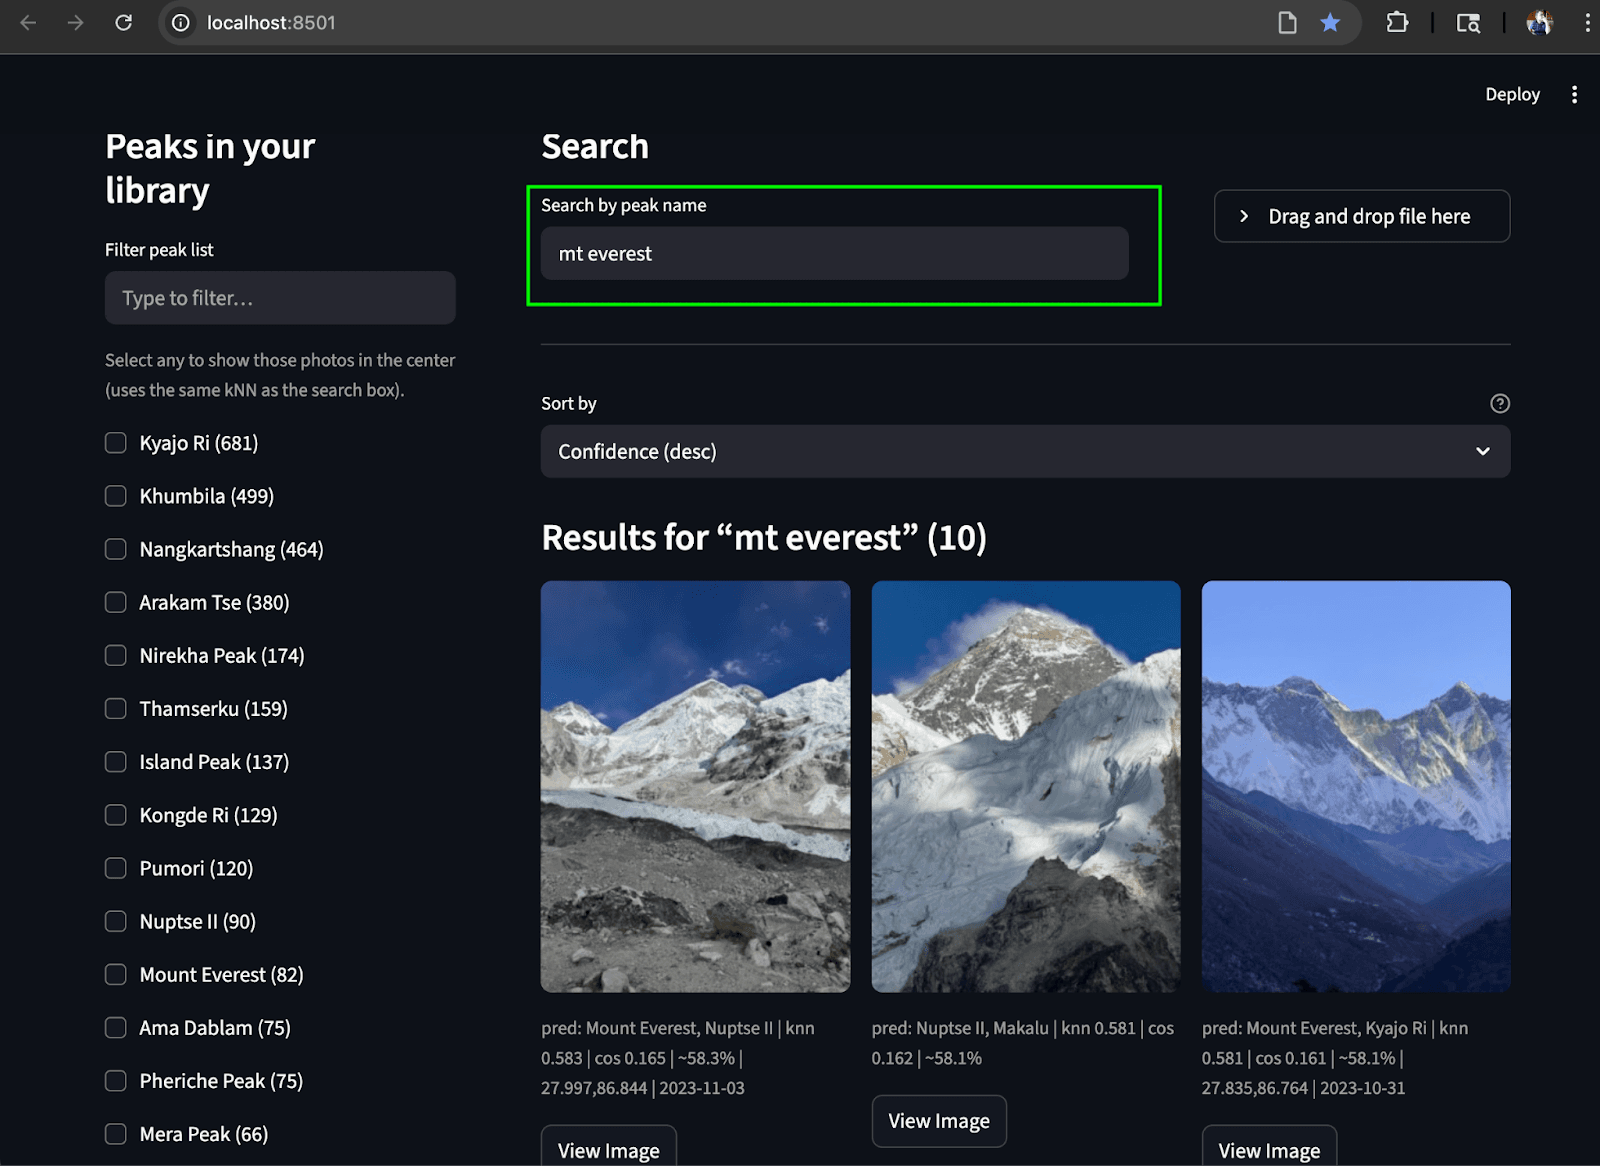Reload the page with the refresh icon
This screenshot has width=1600, height=1166.
[124, 22]
